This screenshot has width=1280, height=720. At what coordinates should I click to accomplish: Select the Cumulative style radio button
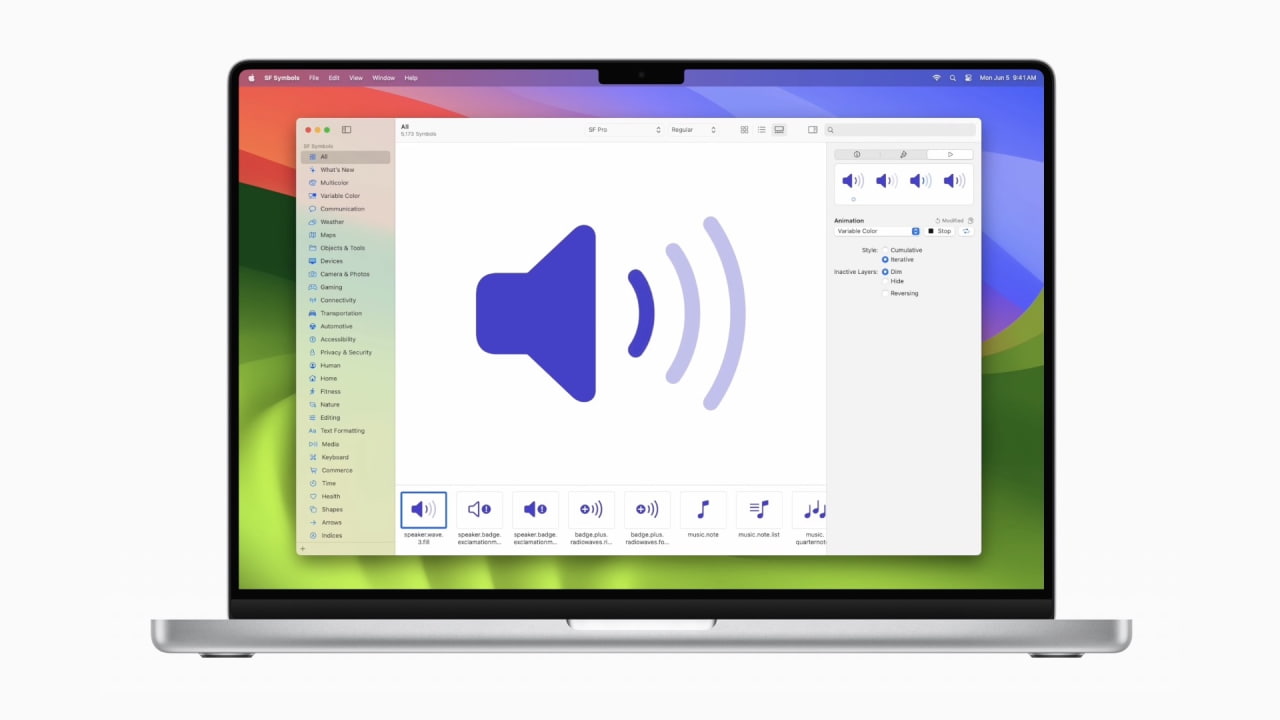(x=885, y=250)
